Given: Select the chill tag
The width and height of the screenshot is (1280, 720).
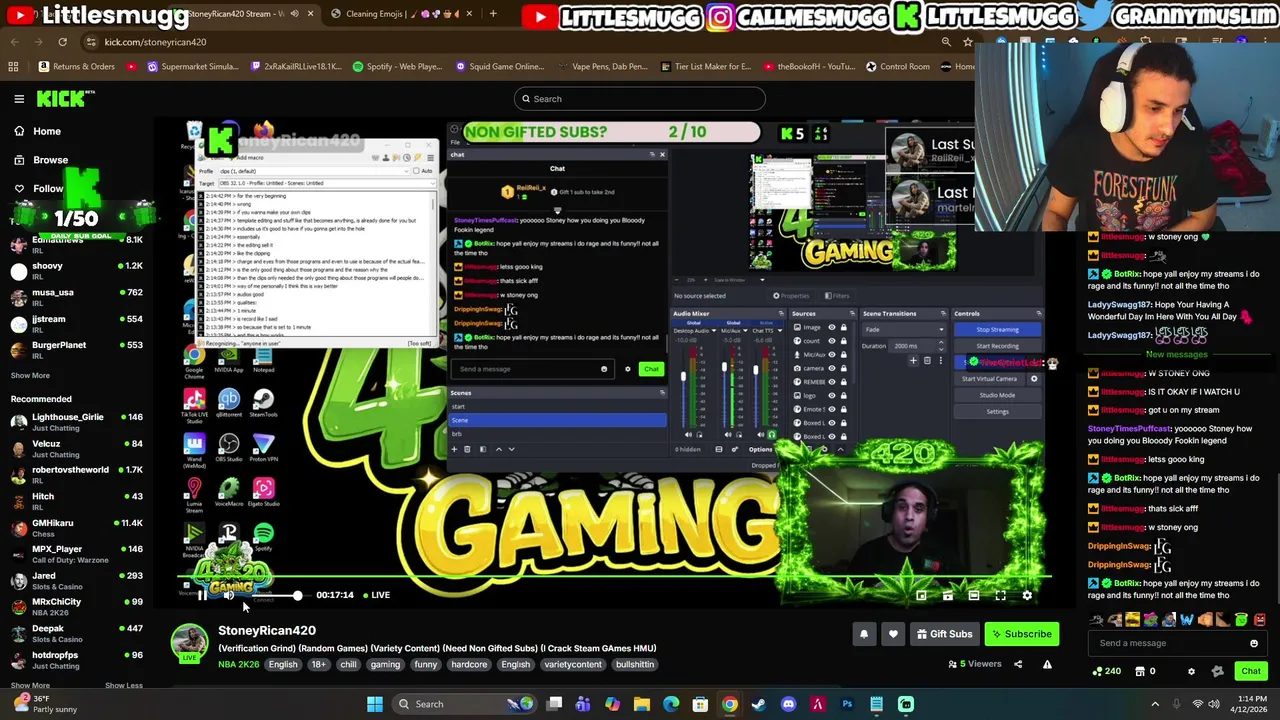Looking at the screenshot, I should pyautogui.click(x=348, y=665).
